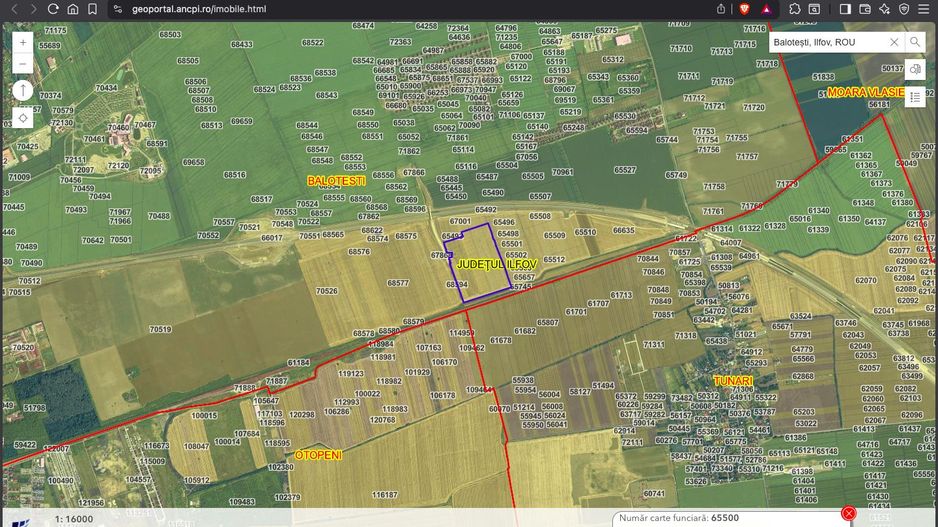Open the extensions puzzle icon
938x527 pixels.
pos(794,9)
